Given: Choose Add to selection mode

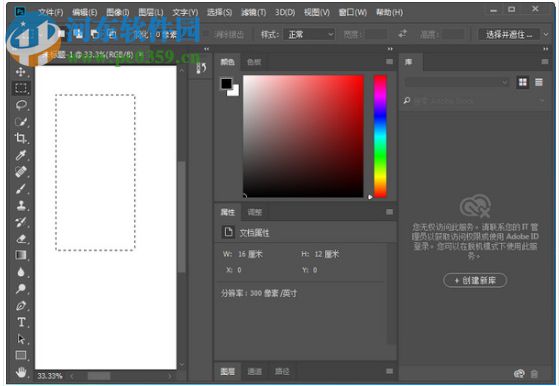Looking at the screenshot, I should click(78, 34).
